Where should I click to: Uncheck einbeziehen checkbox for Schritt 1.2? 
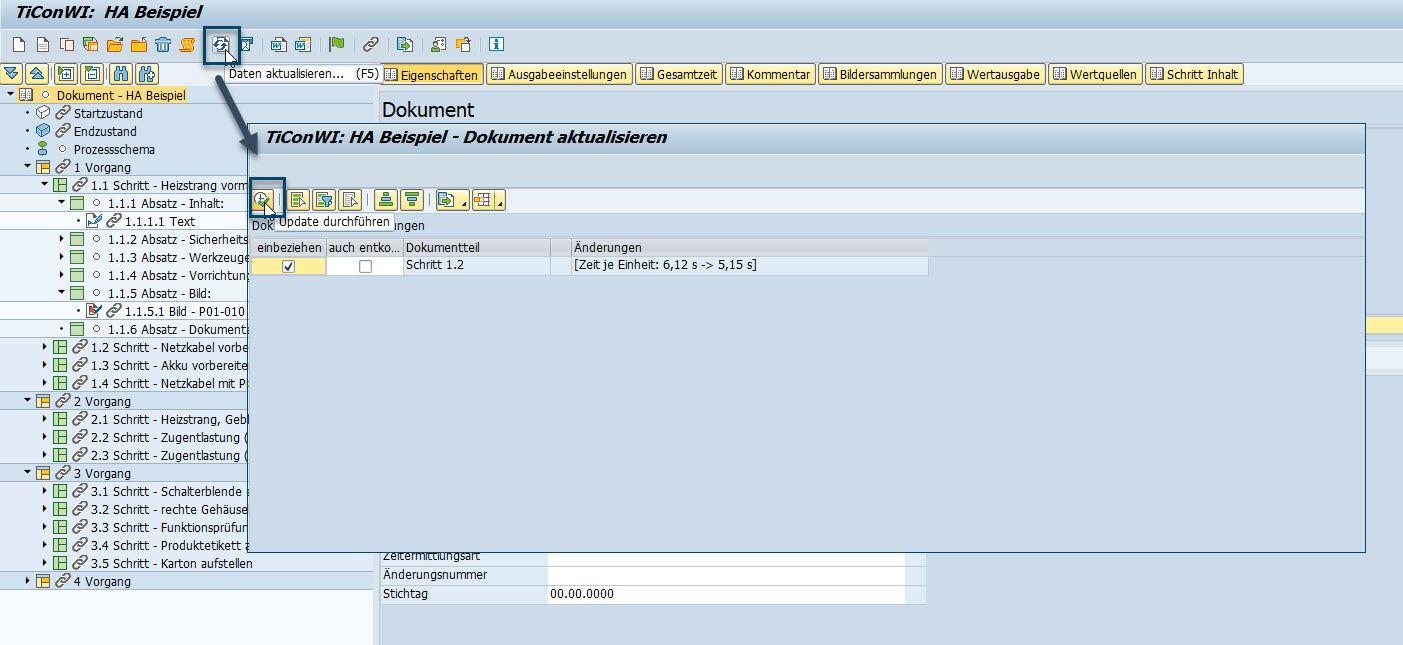point(288,266)
